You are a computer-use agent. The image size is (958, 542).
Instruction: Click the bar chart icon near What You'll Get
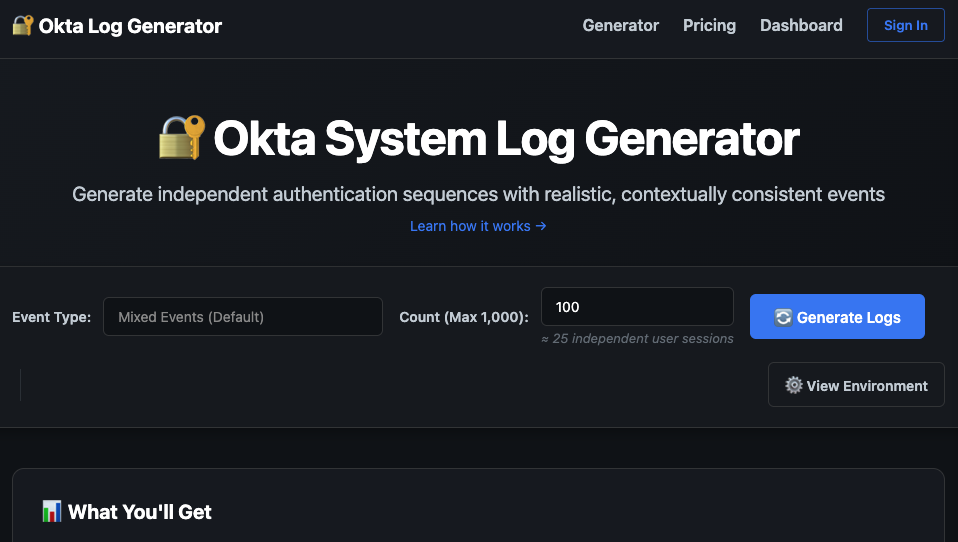[x=52, y=511]
